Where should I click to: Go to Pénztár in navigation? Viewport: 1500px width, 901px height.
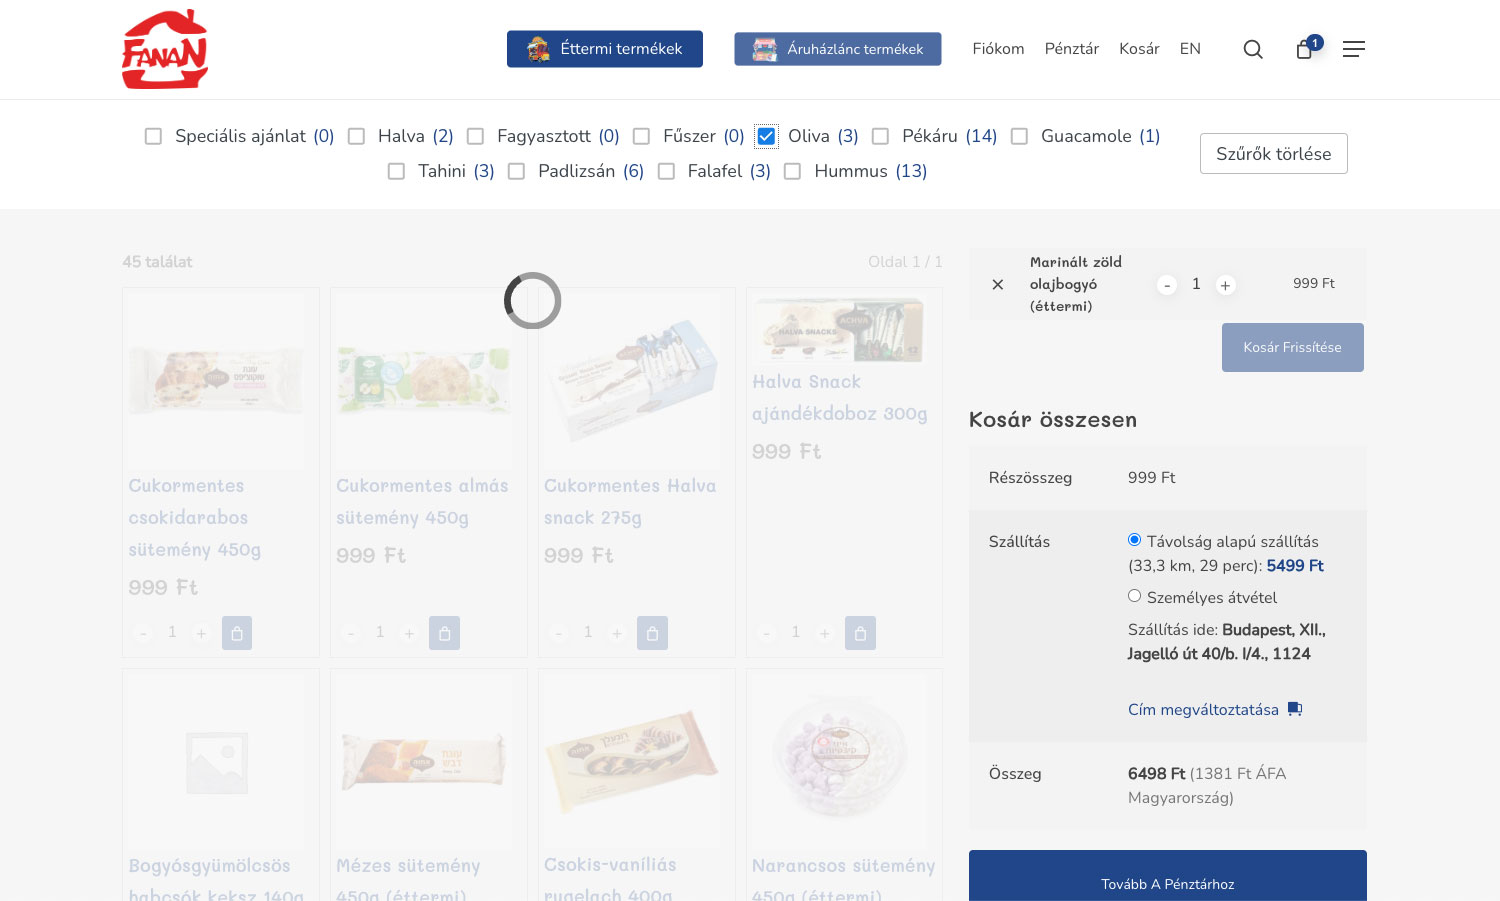pyautogui.click(x=1071, y=49)
